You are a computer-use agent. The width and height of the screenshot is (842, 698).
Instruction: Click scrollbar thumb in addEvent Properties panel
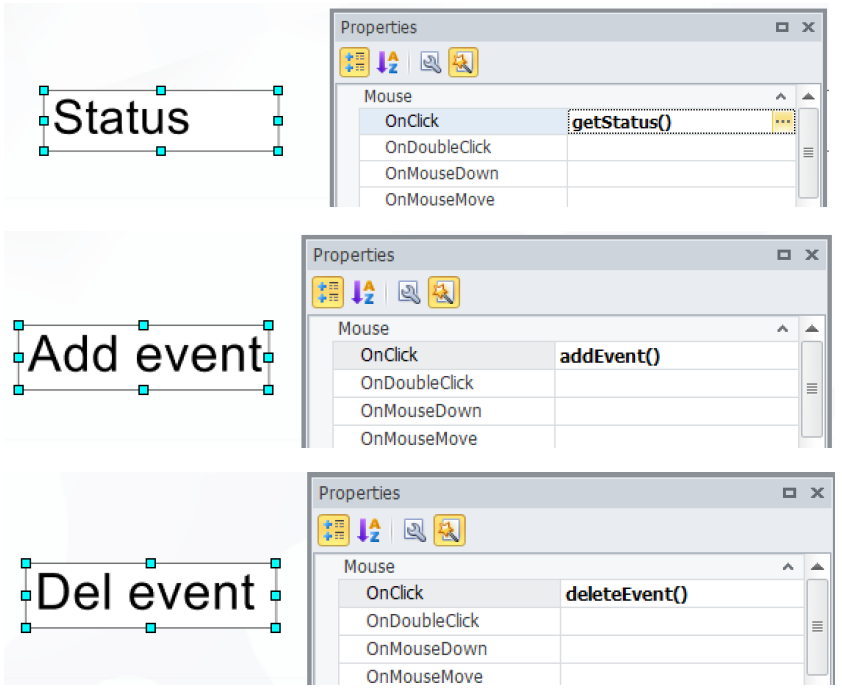coord(811,389)
